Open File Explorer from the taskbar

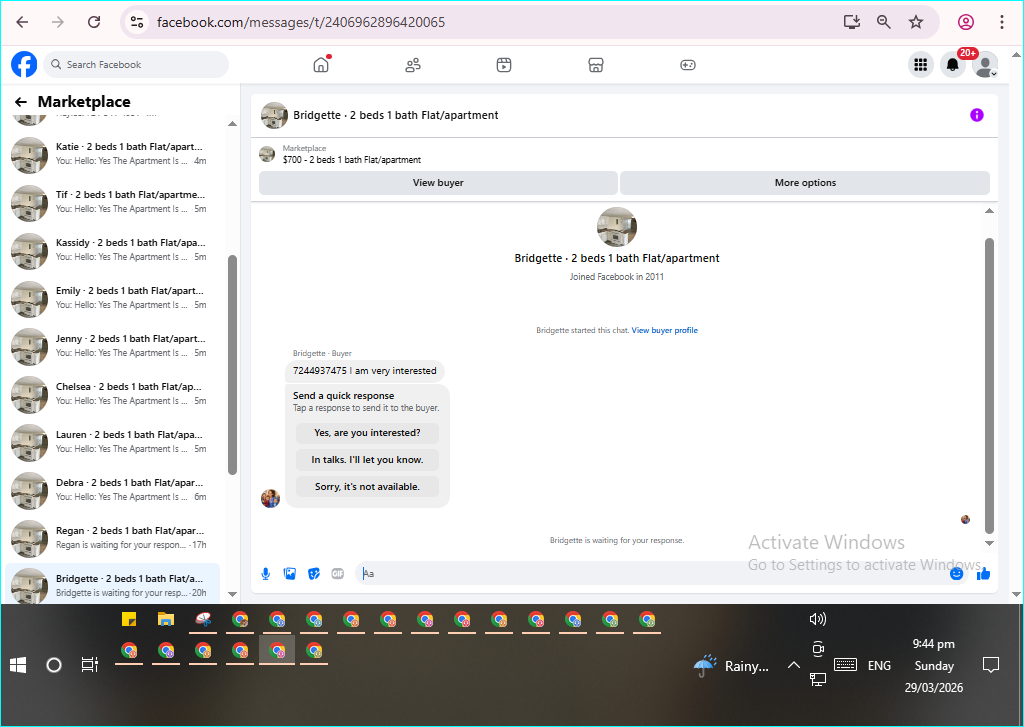(x=166, y=619)
